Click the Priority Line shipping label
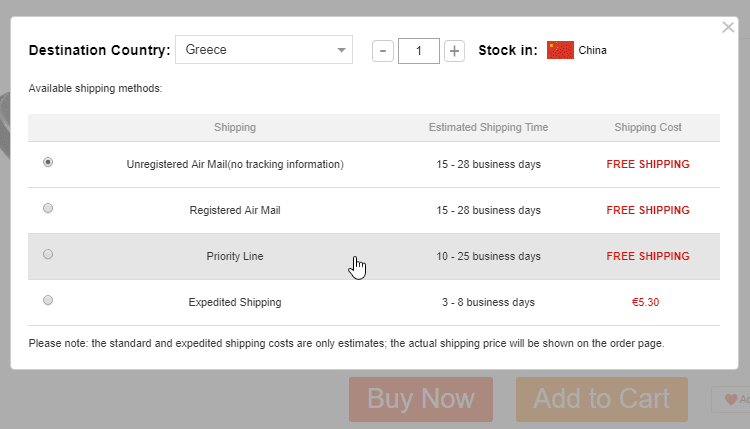Screen dimensions: 750x429 tap(234, 256)
